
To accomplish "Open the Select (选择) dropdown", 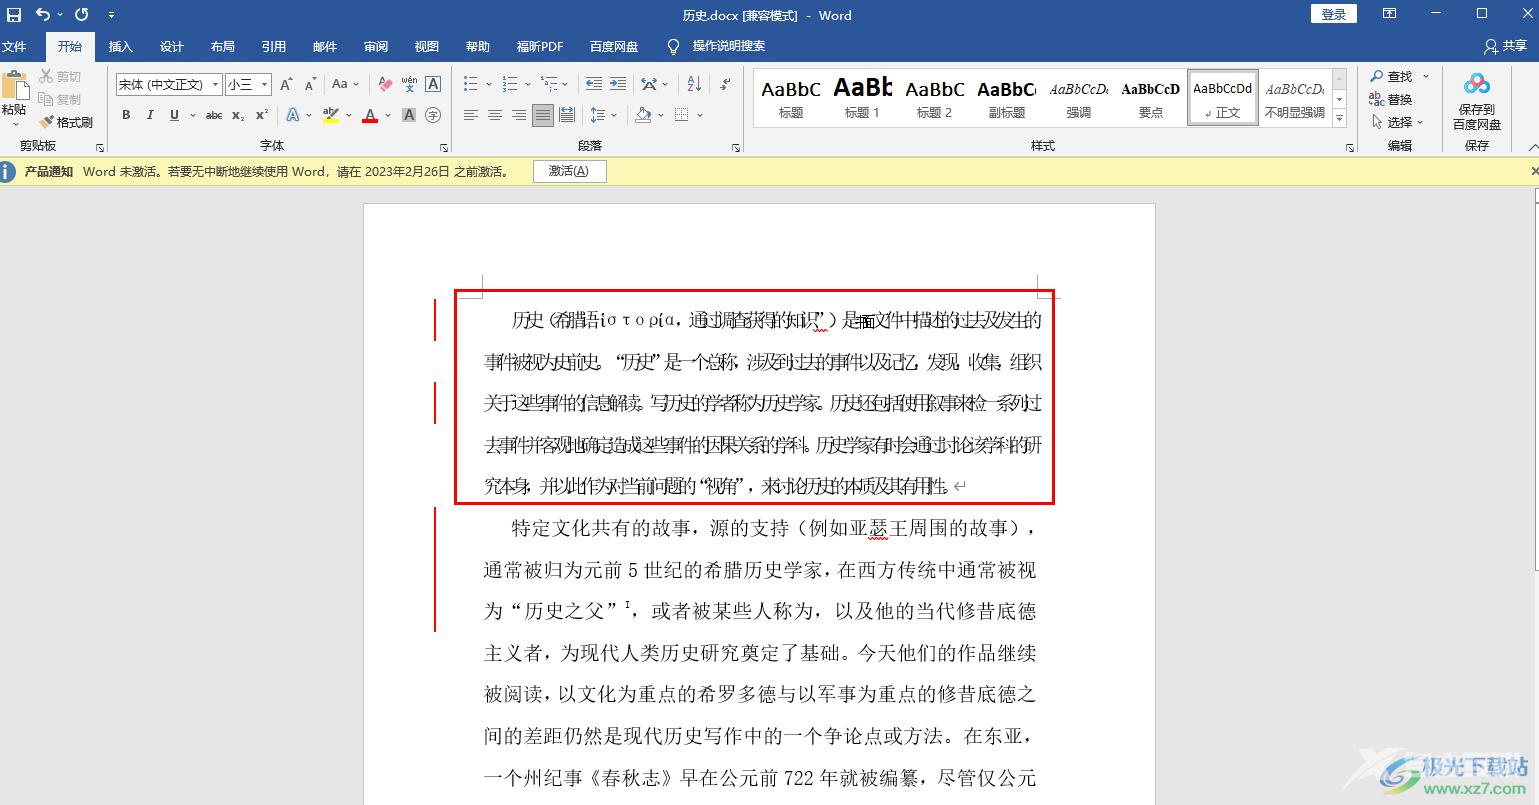I will pos(1397,122).
